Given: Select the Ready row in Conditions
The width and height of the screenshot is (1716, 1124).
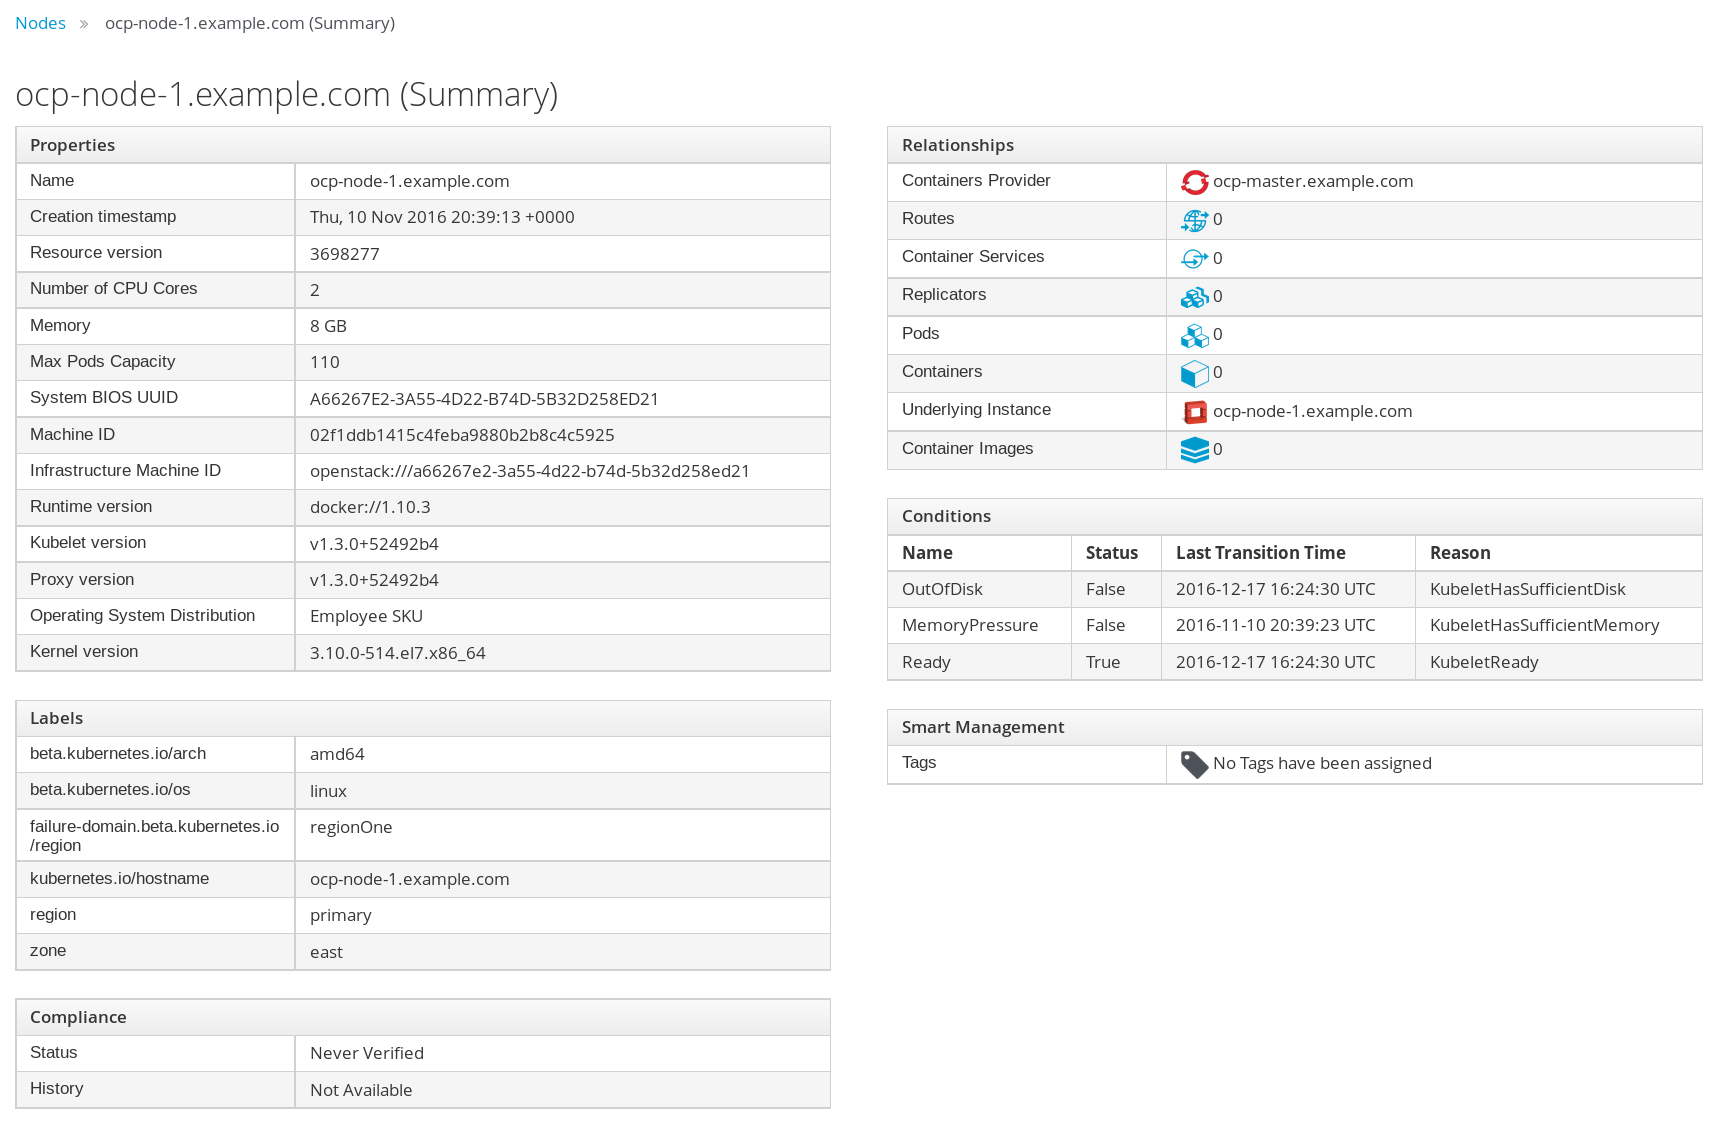Looking at the screenshot, I should [926, 661].
